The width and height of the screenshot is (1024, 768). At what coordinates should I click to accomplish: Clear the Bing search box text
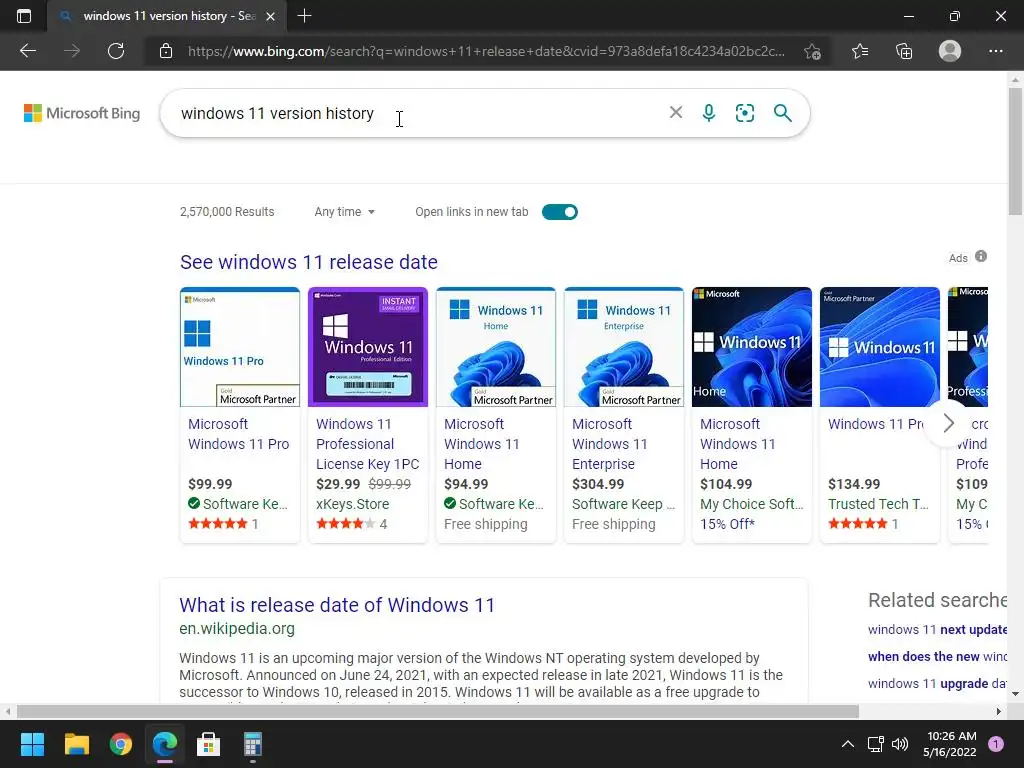point(676,112)
